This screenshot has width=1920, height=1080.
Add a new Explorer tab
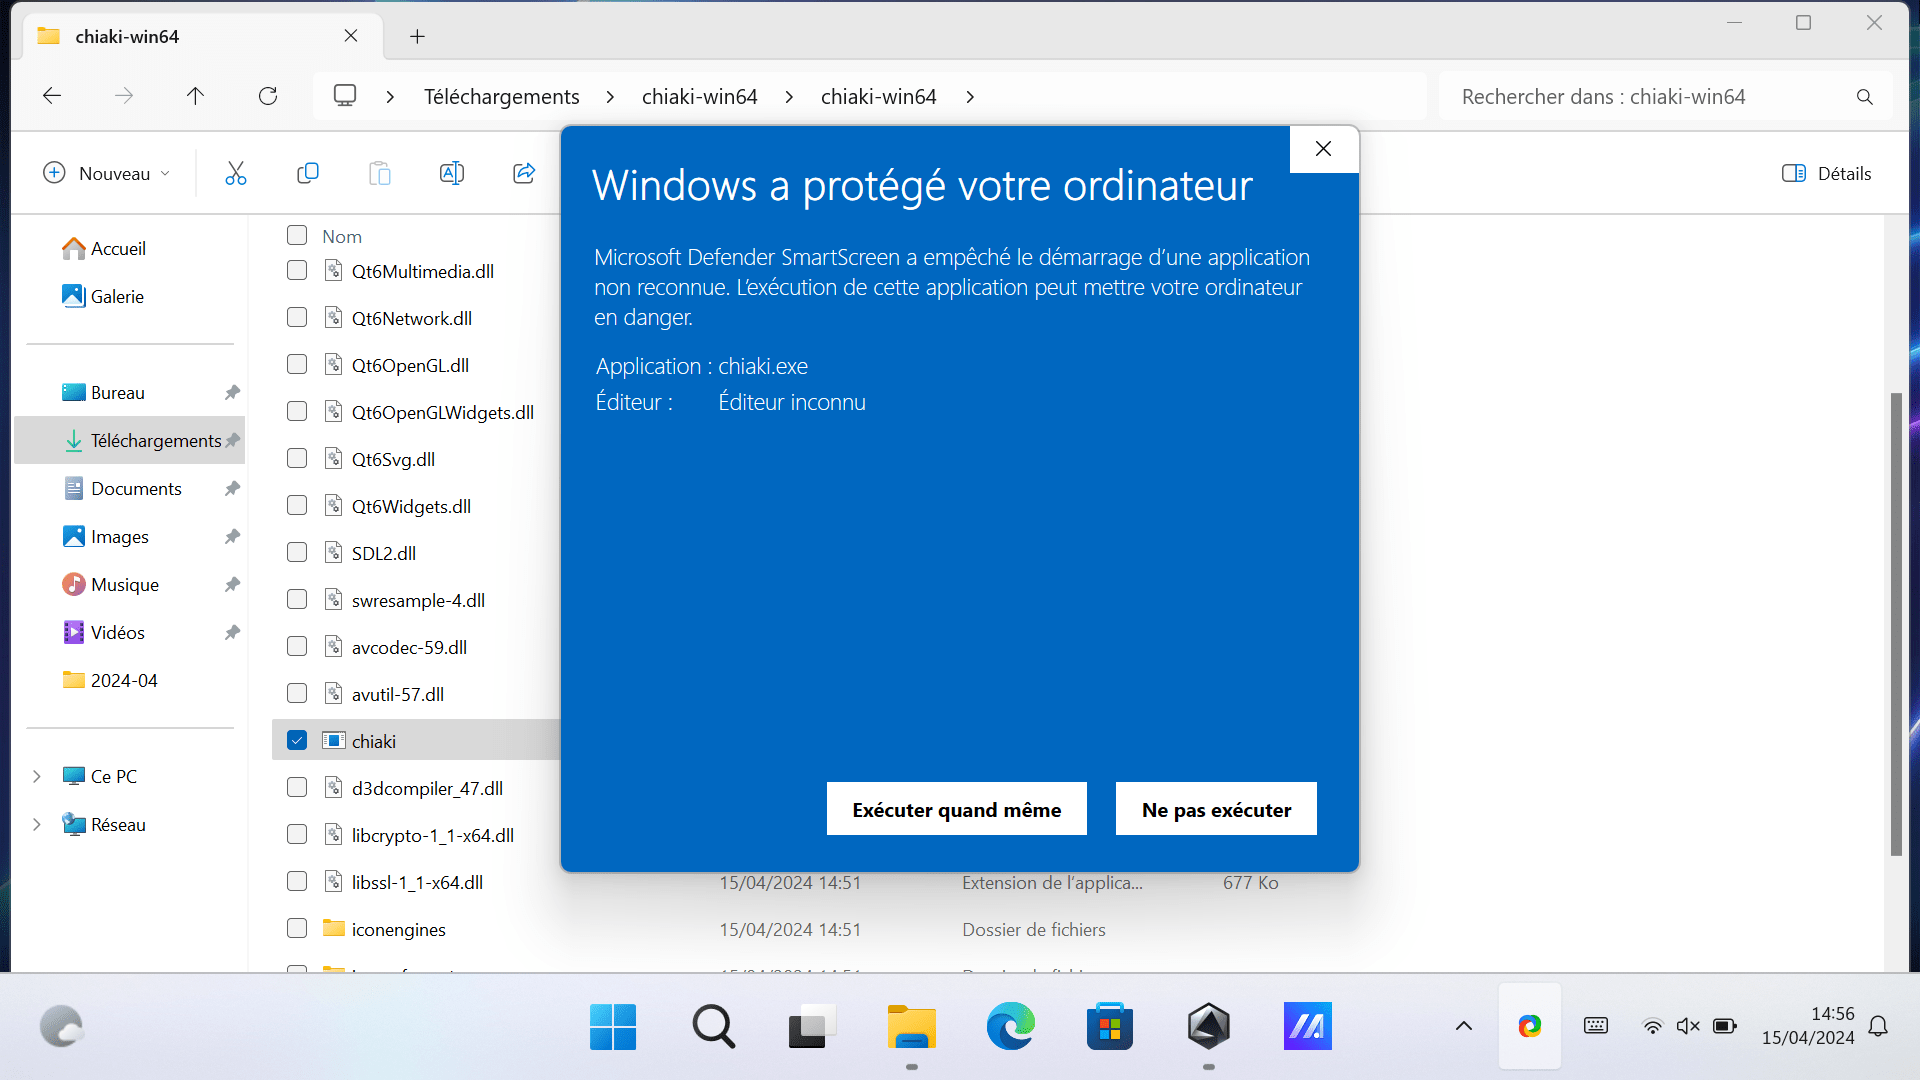coord(417,36)
